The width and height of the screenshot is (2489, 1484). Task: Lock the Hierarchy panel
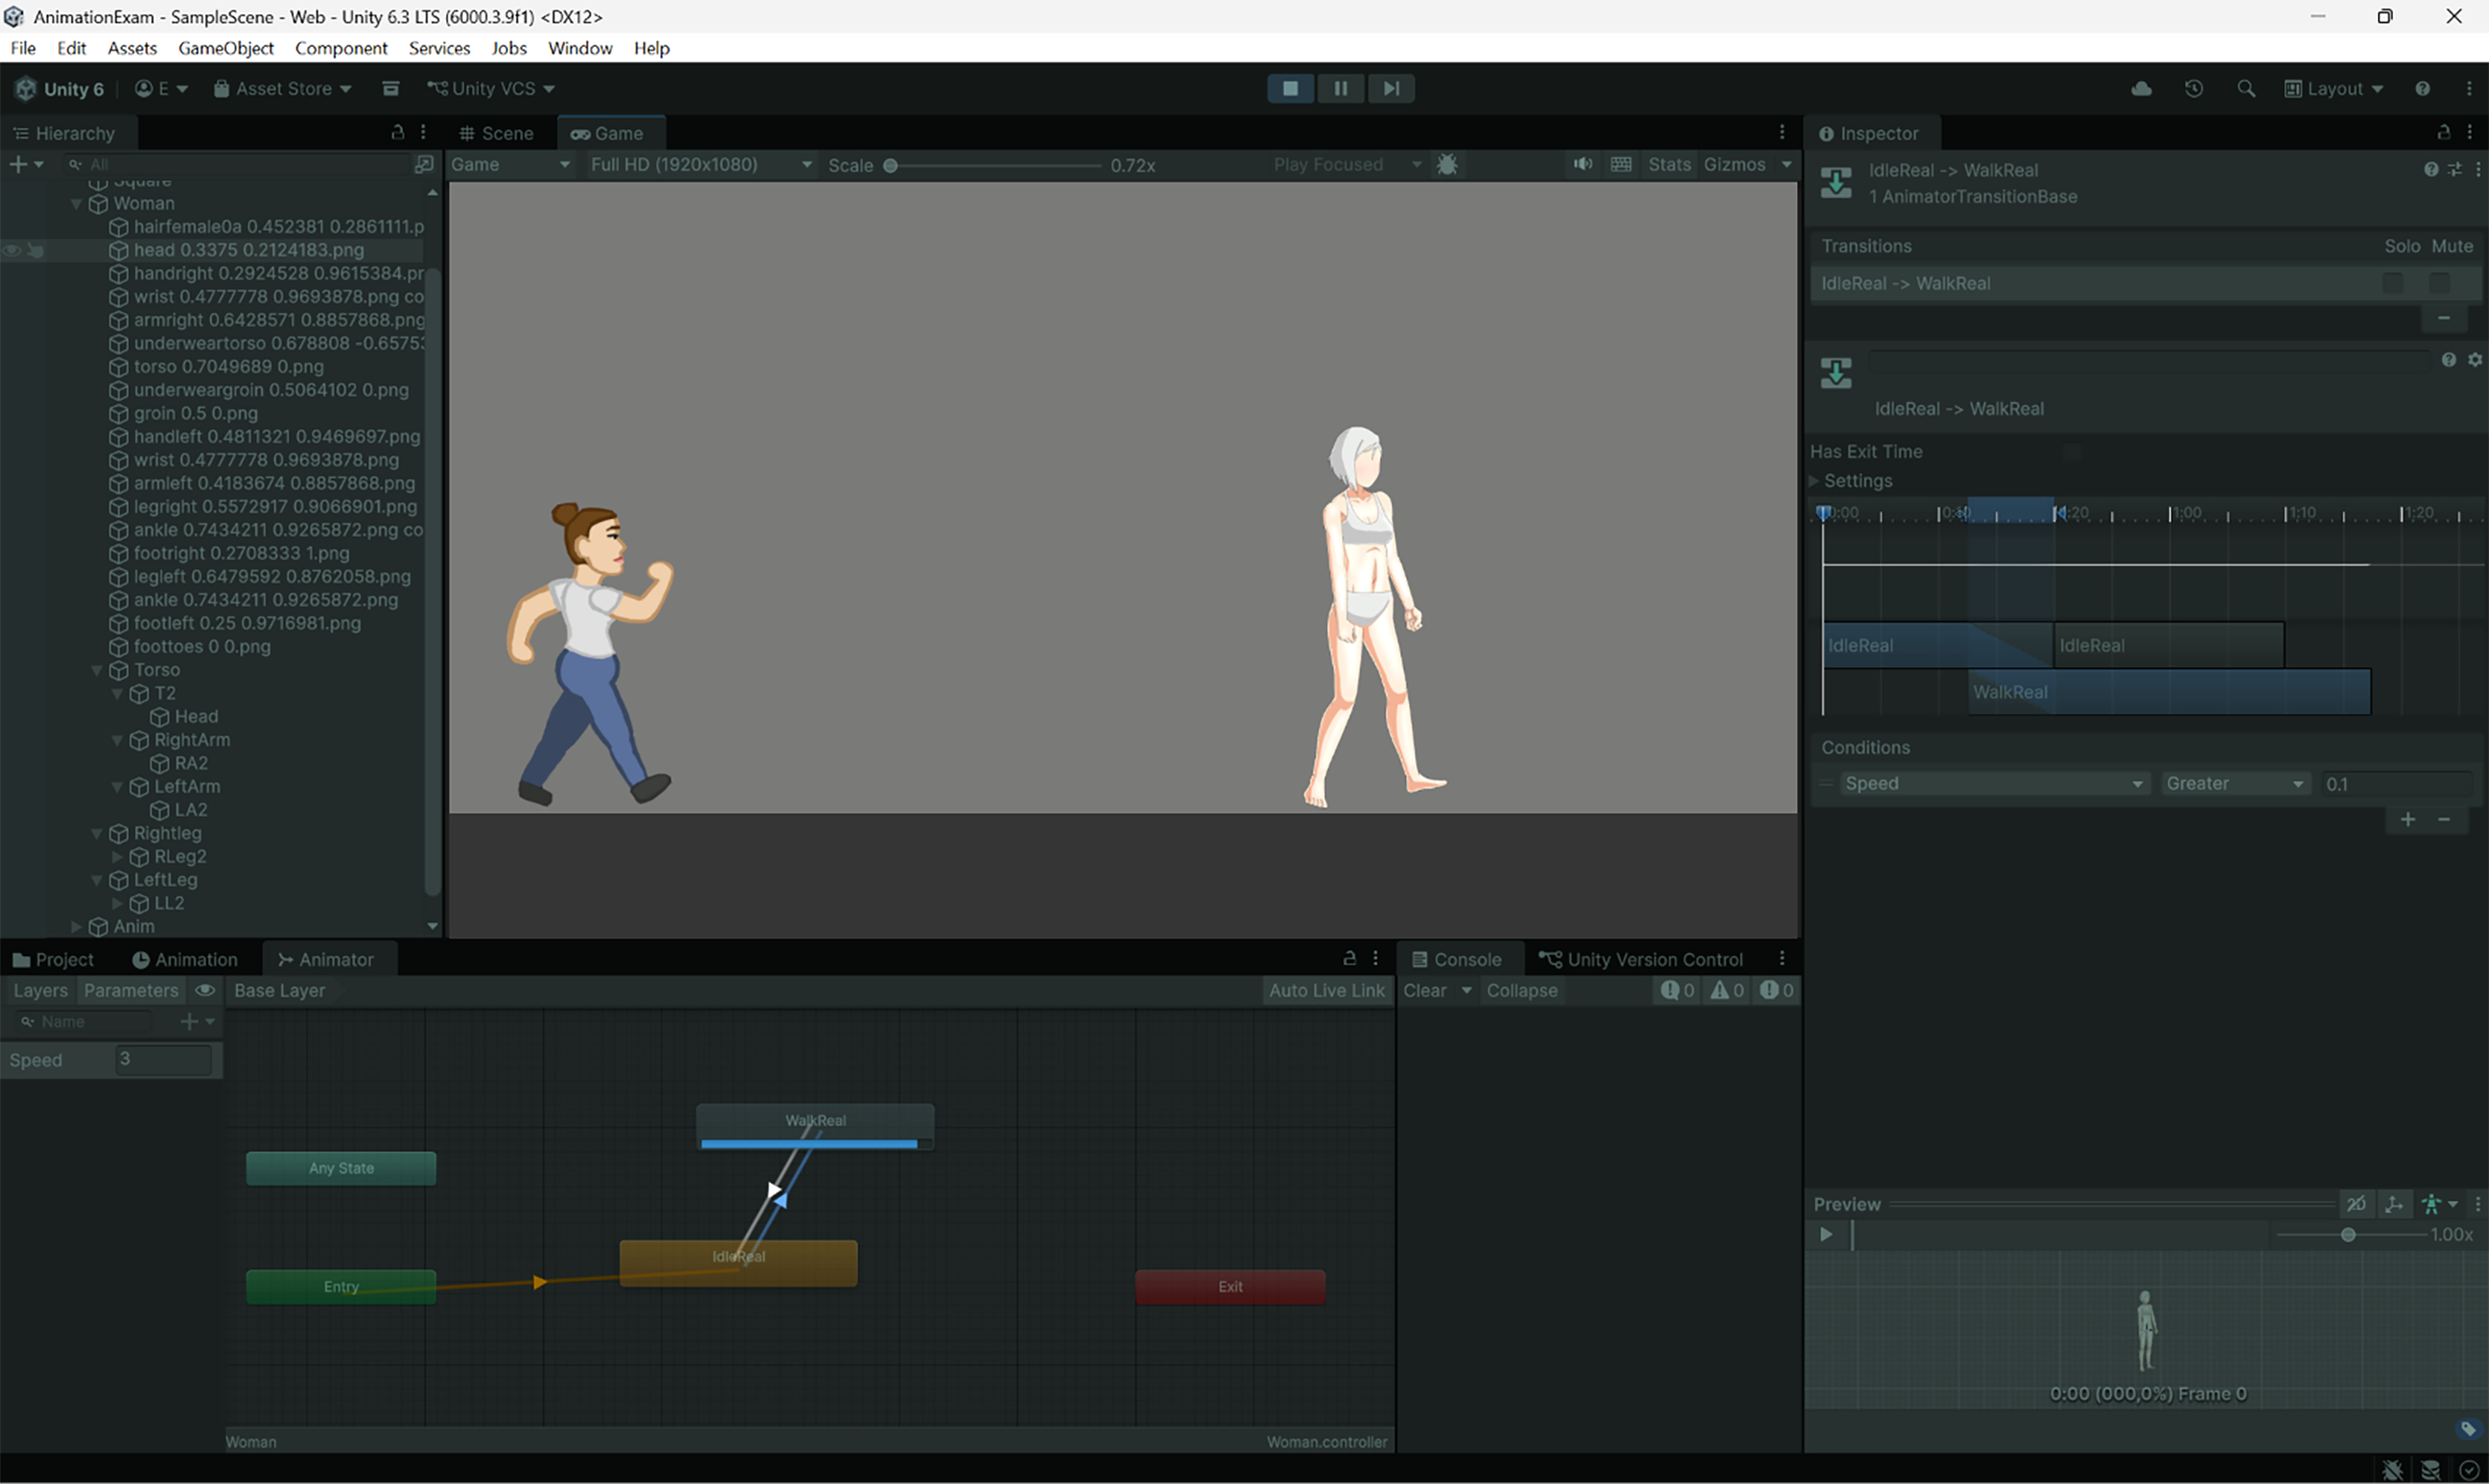pos(397,132)
